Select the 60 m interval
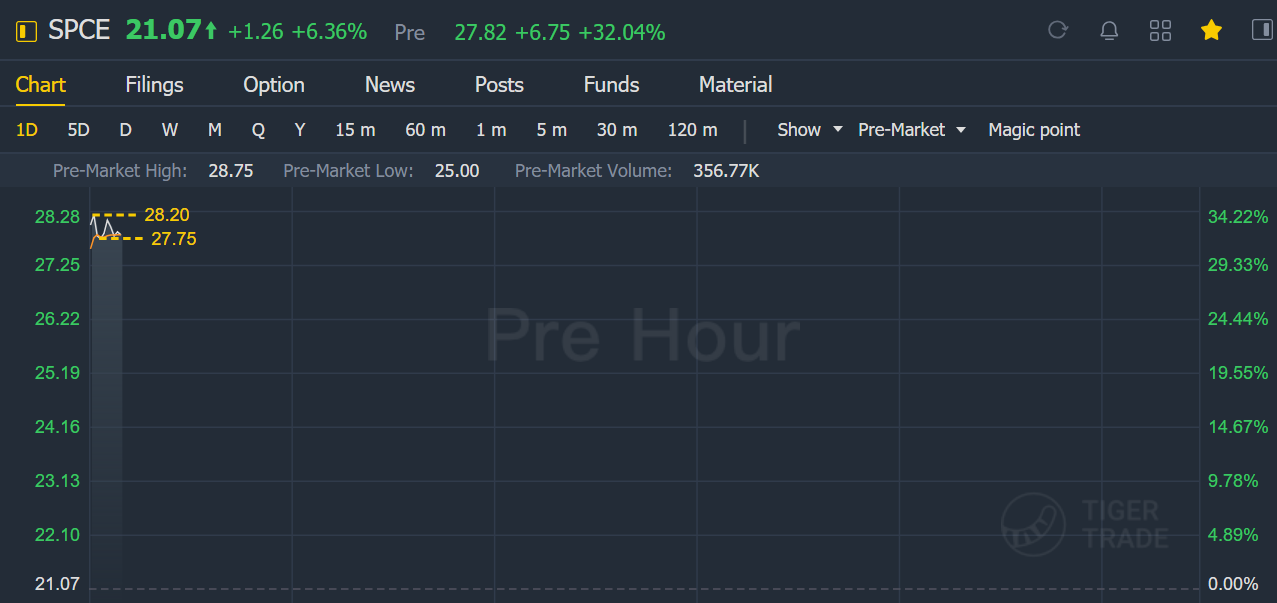Viewport: 1277px width, 603px height. 426,130
